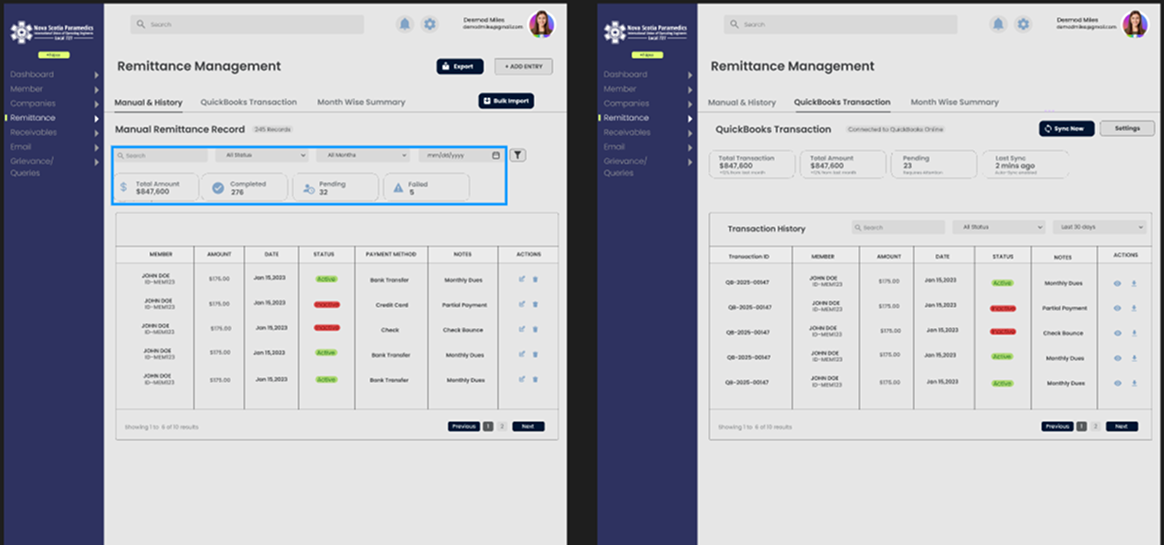Click the user avatar in the right mockup
Viewport: 1164px width, 545px height.
1134,24
